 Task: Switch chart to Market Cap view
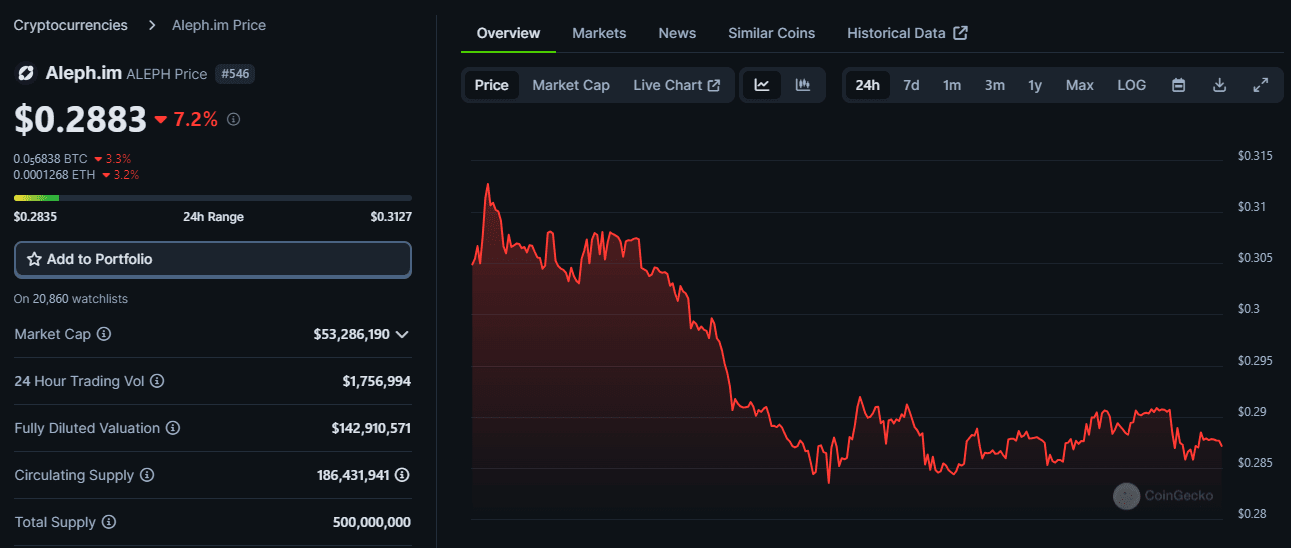pyautogui.click(x=570, y=85)
